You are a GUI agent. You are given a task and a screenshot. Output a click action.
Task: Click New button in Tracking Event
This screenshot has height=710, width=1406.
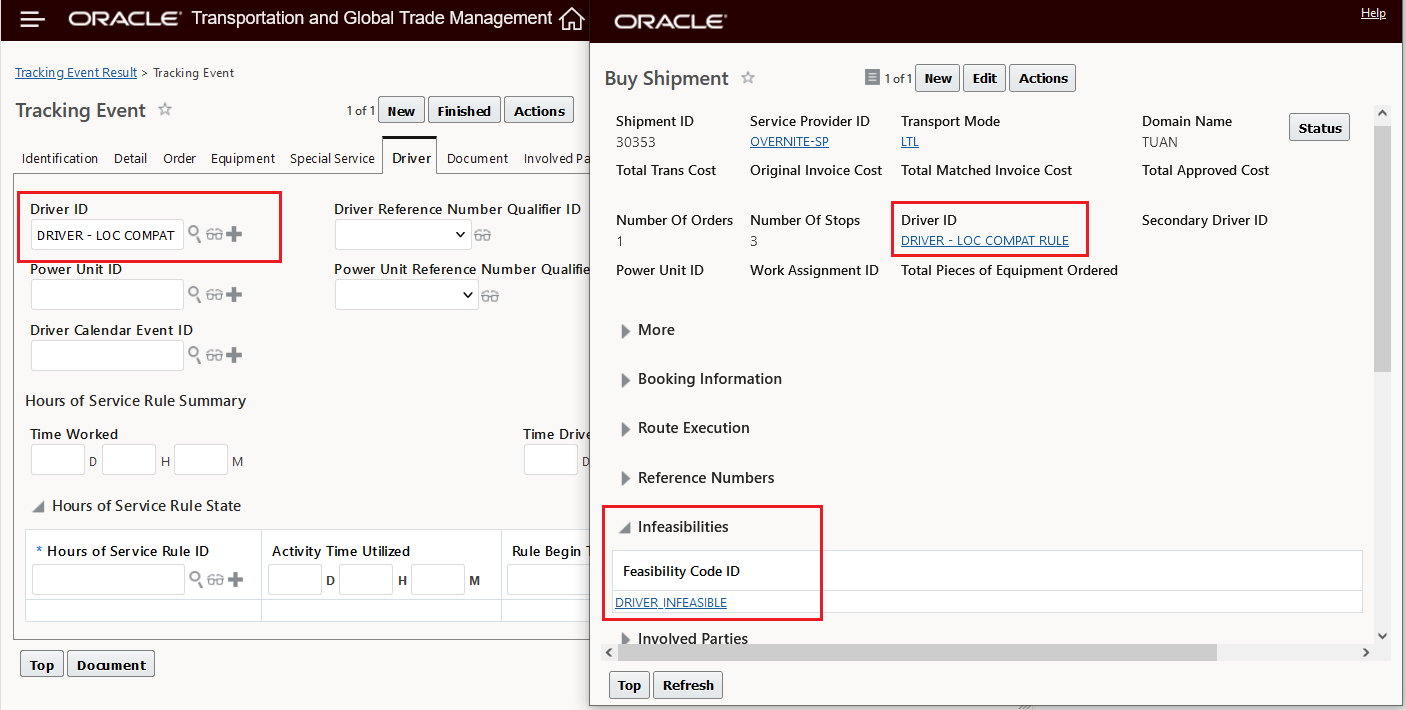click(401, 111)
